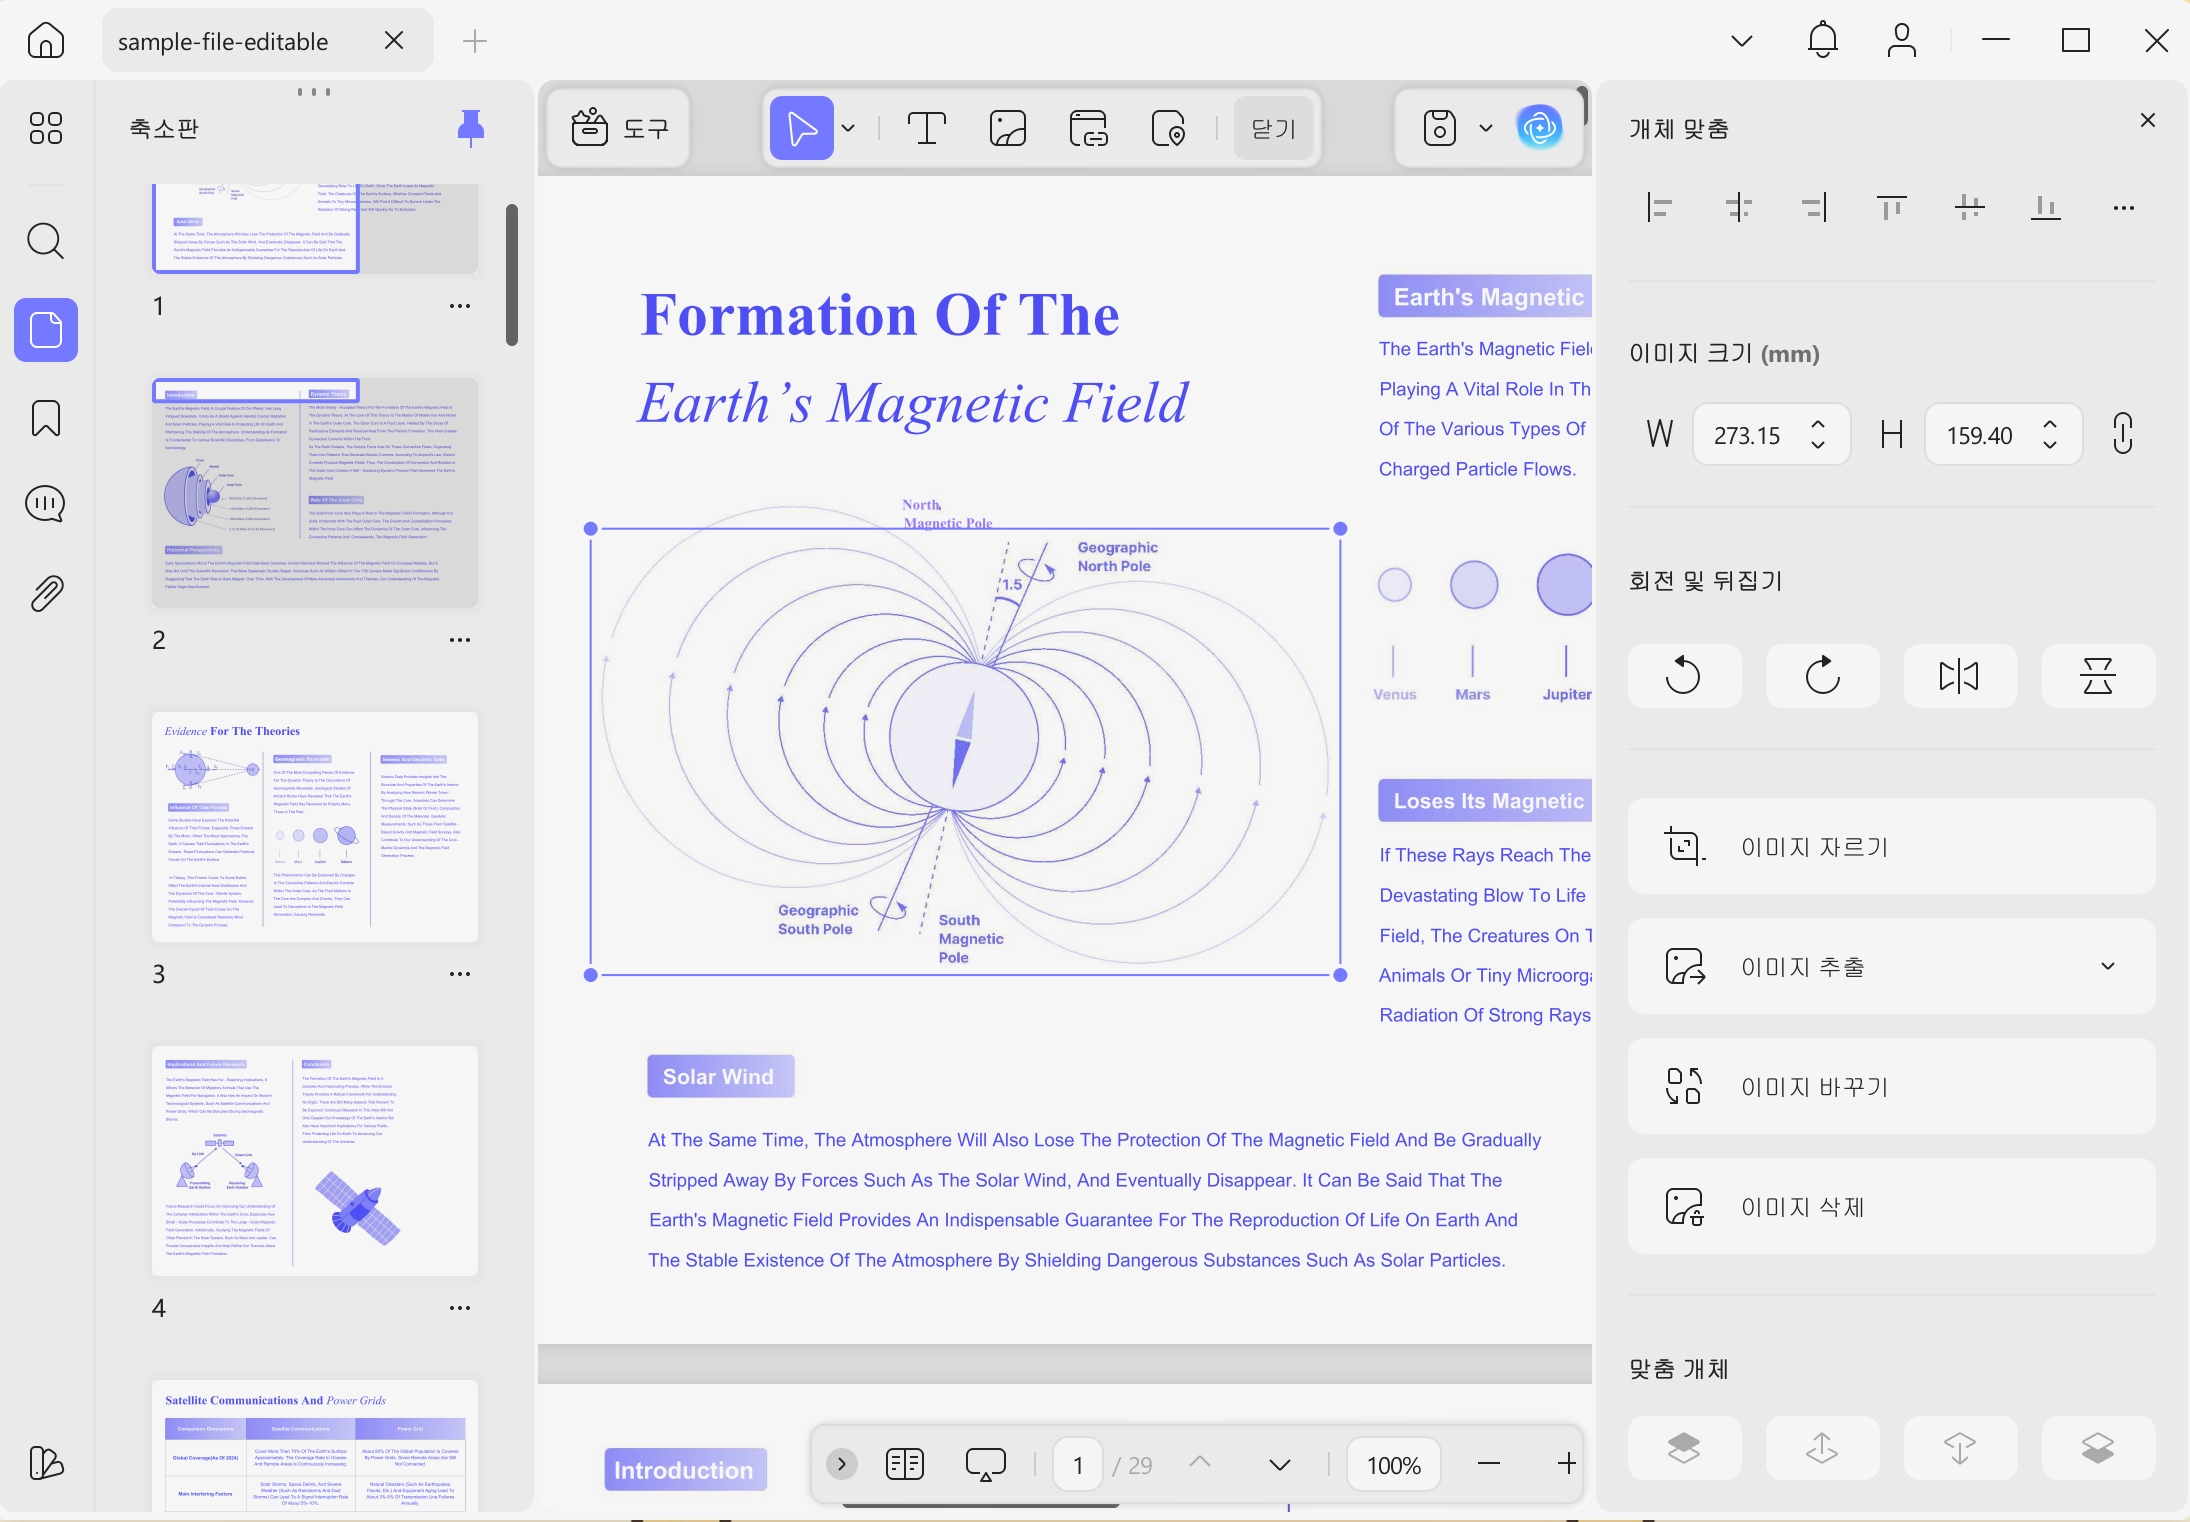Expand selection tool dropdown arrow
The image size is (2190, 1522).
tap(849, 128)
